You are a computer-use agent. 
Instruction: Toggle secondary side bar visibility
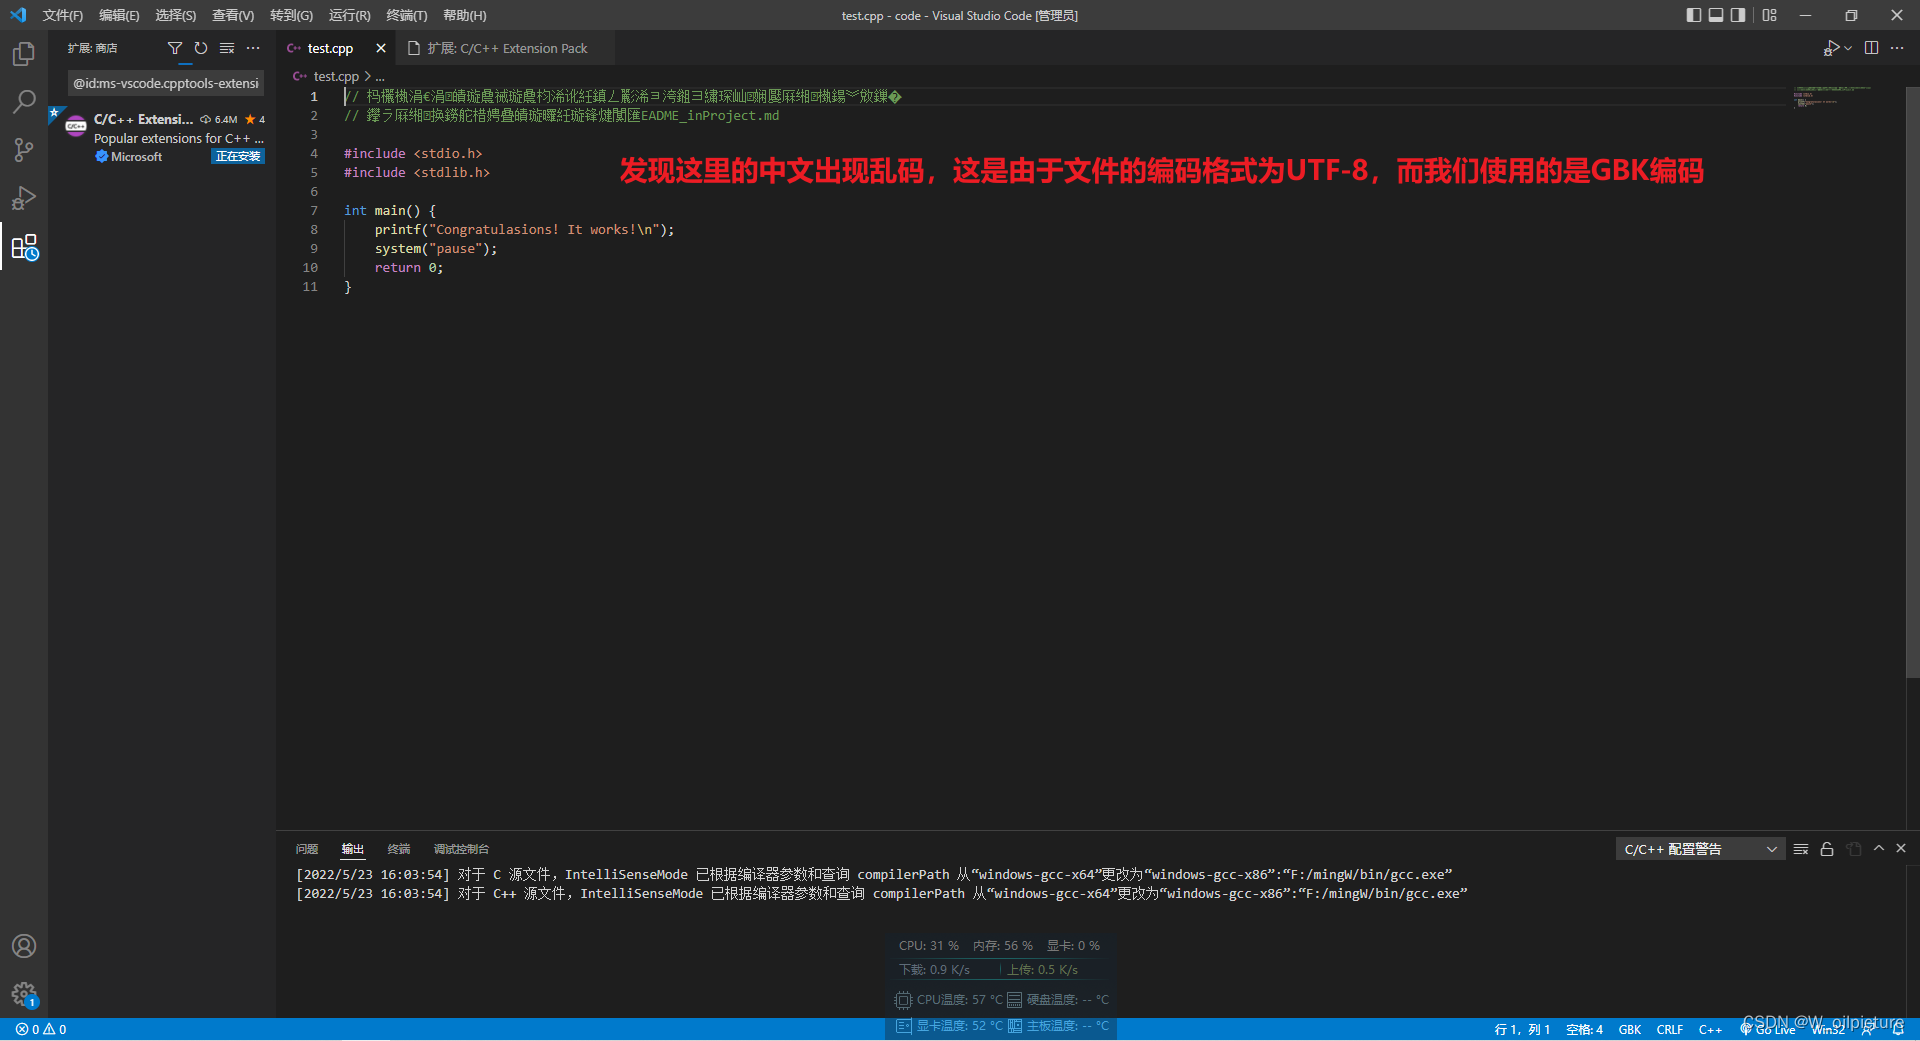coord(1738,15)
